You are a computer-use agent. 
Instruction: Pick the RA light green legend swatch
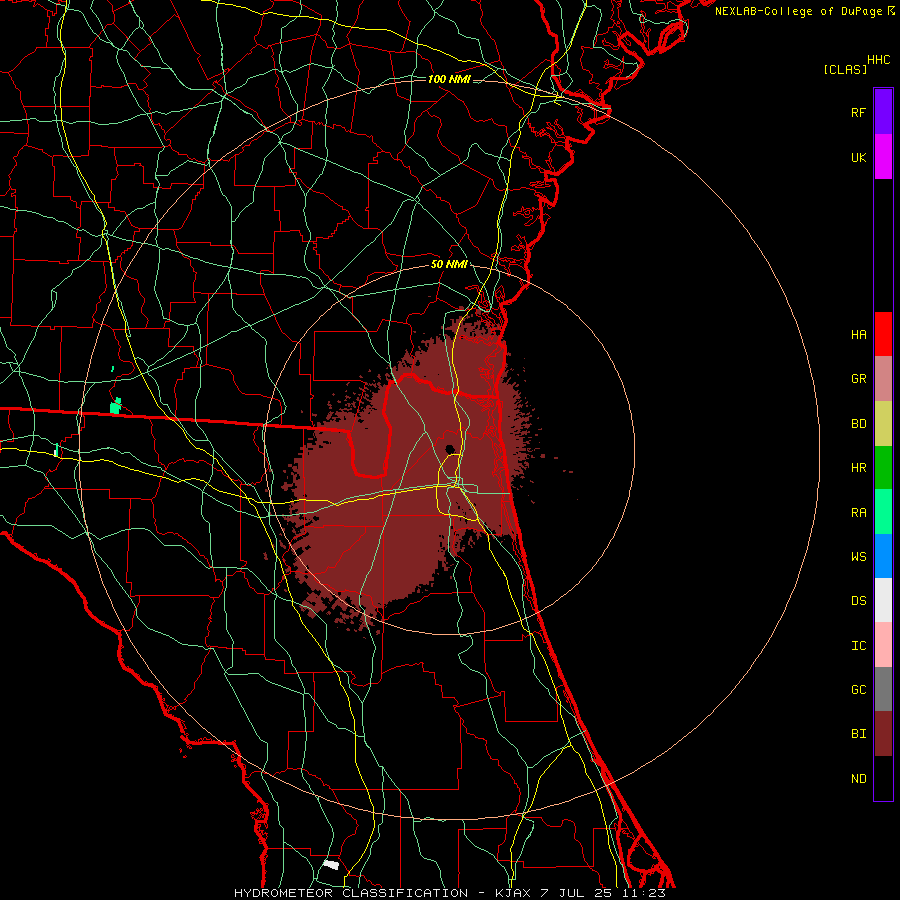883,512
